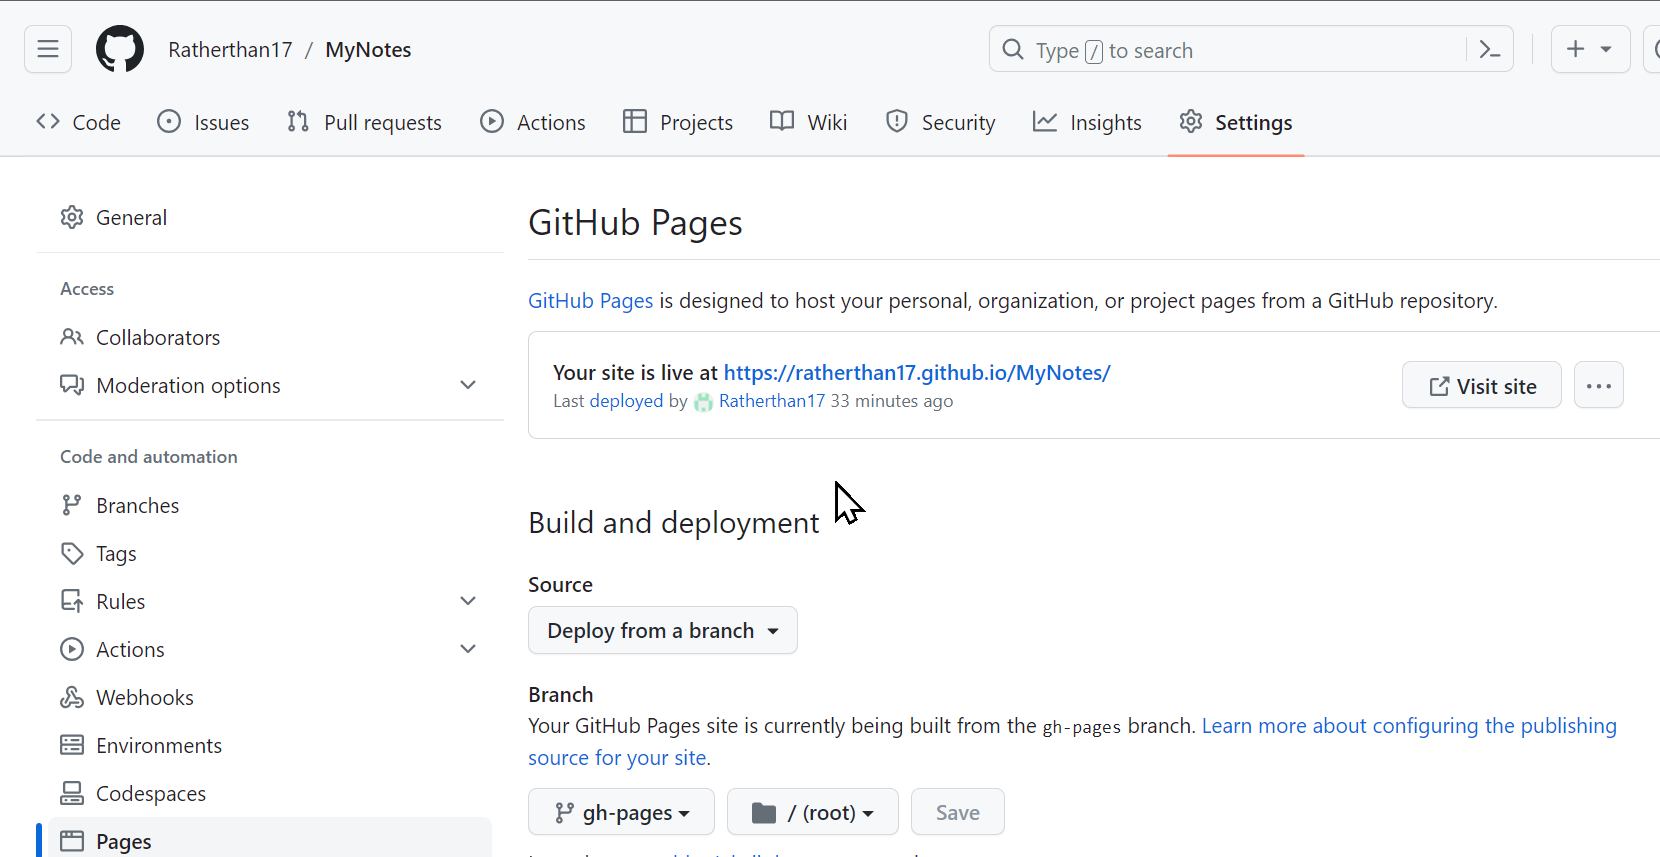Open Rules settings in sidebar
The height and width of the screenshot is (857, 1660).
(270, 601)
